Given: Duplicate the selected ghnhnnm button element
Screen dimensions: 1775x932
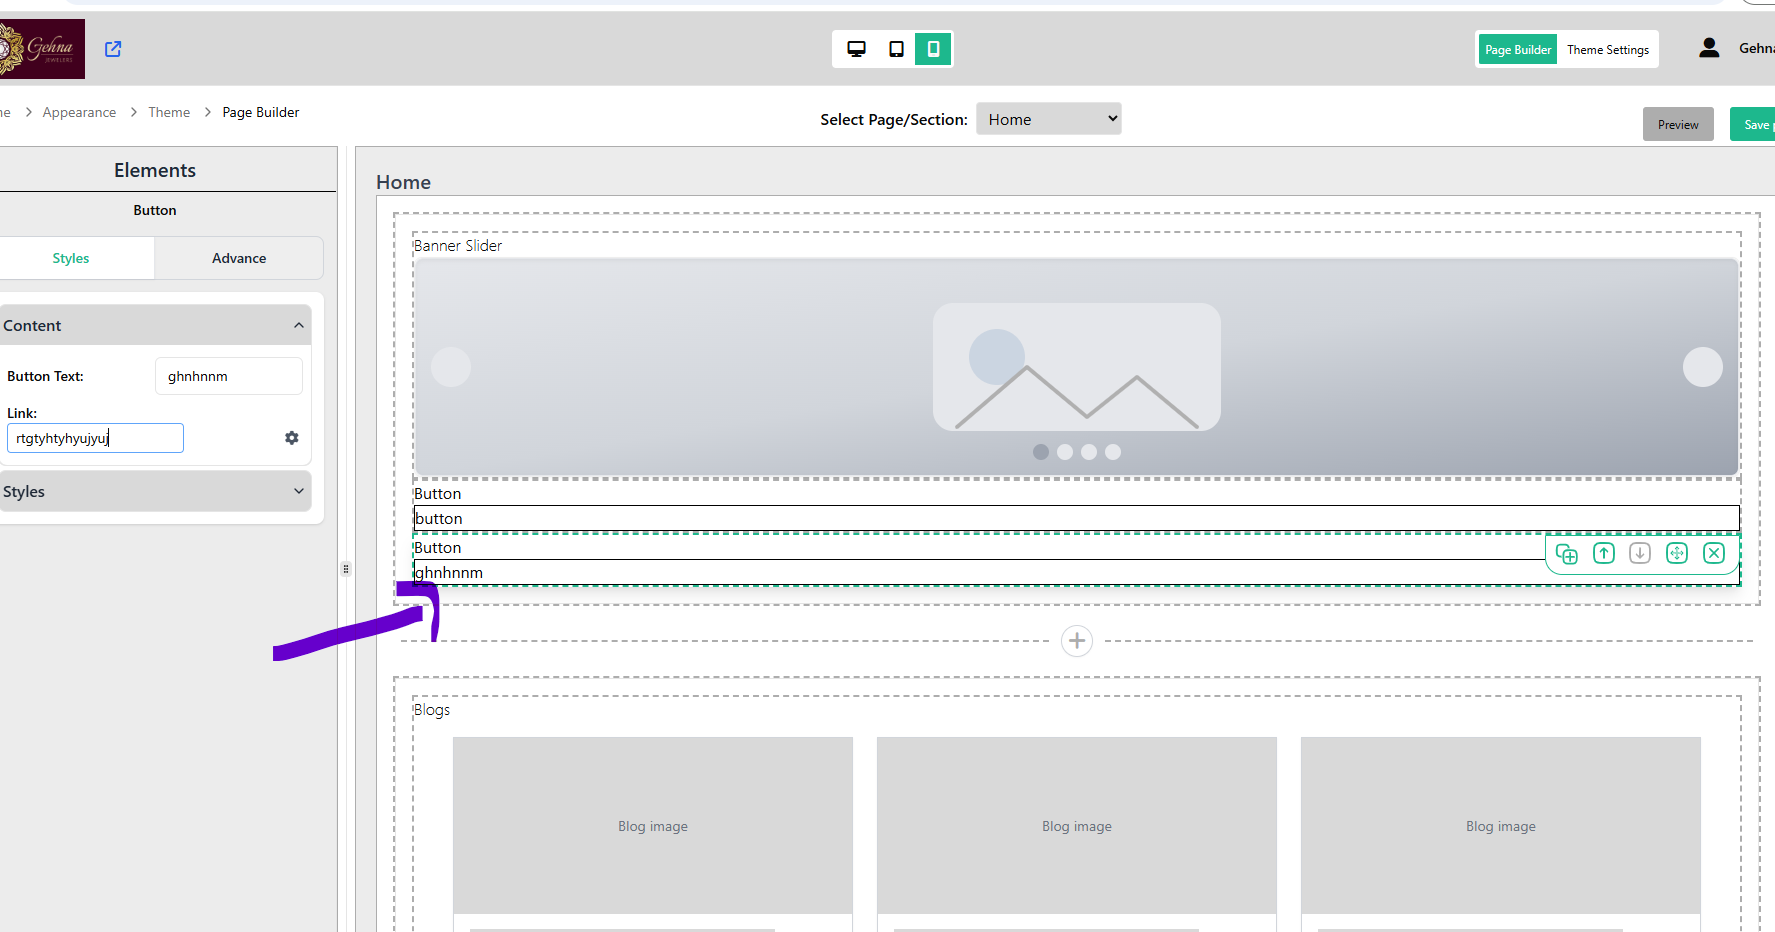Looking at the screenshot, I should [x=1567, y=554].
